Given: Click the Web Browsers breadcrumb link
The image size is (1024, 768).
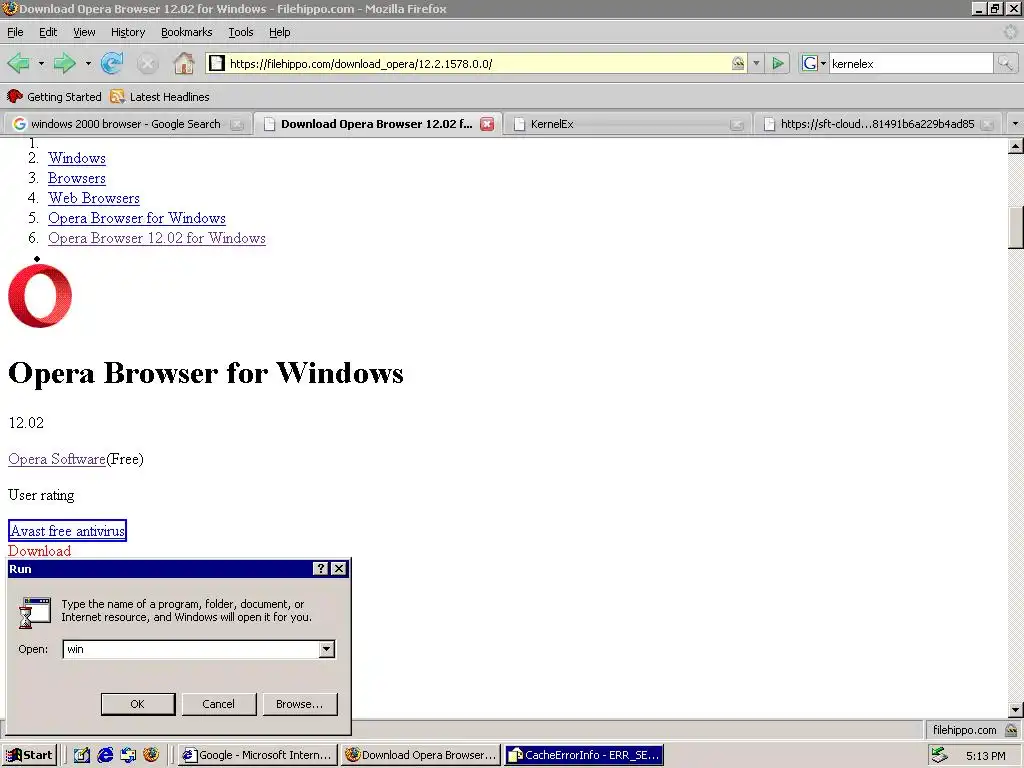Looking at the screenshot, I should 93,198.
